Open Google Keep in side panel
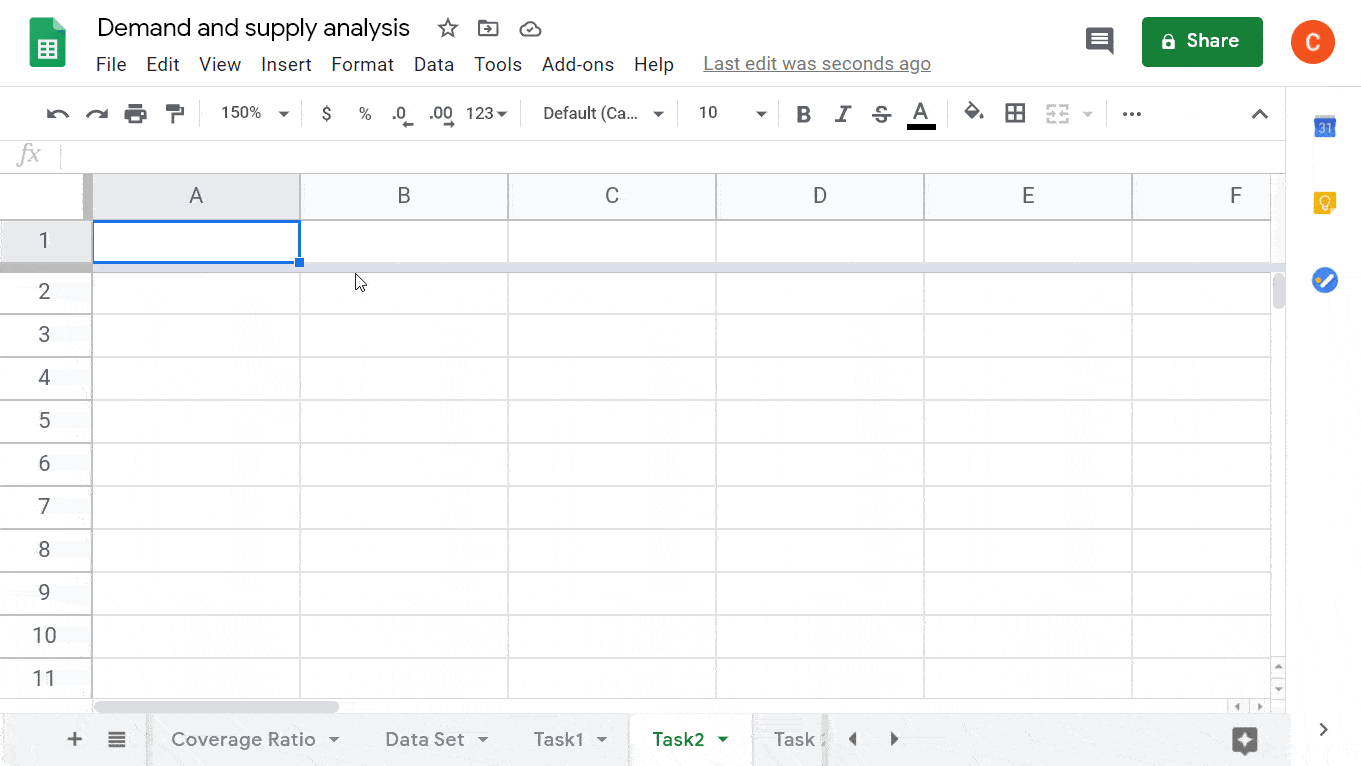Viewport: 1361px width, 766px height. [1324, 203]
